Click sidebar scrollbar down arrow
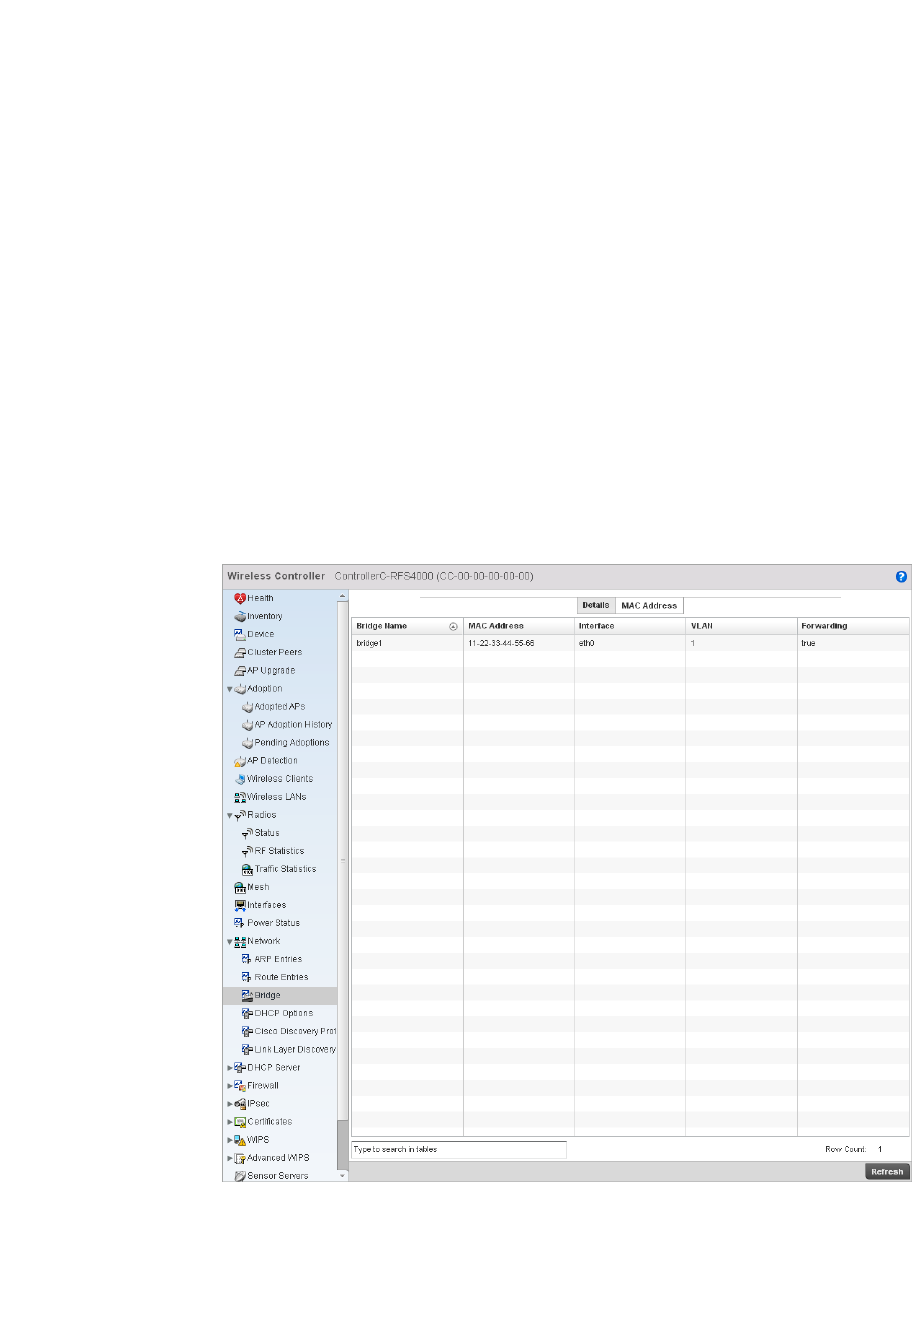The width and height of the screenshot is (912, 1338). click(x=343, y=1176)
